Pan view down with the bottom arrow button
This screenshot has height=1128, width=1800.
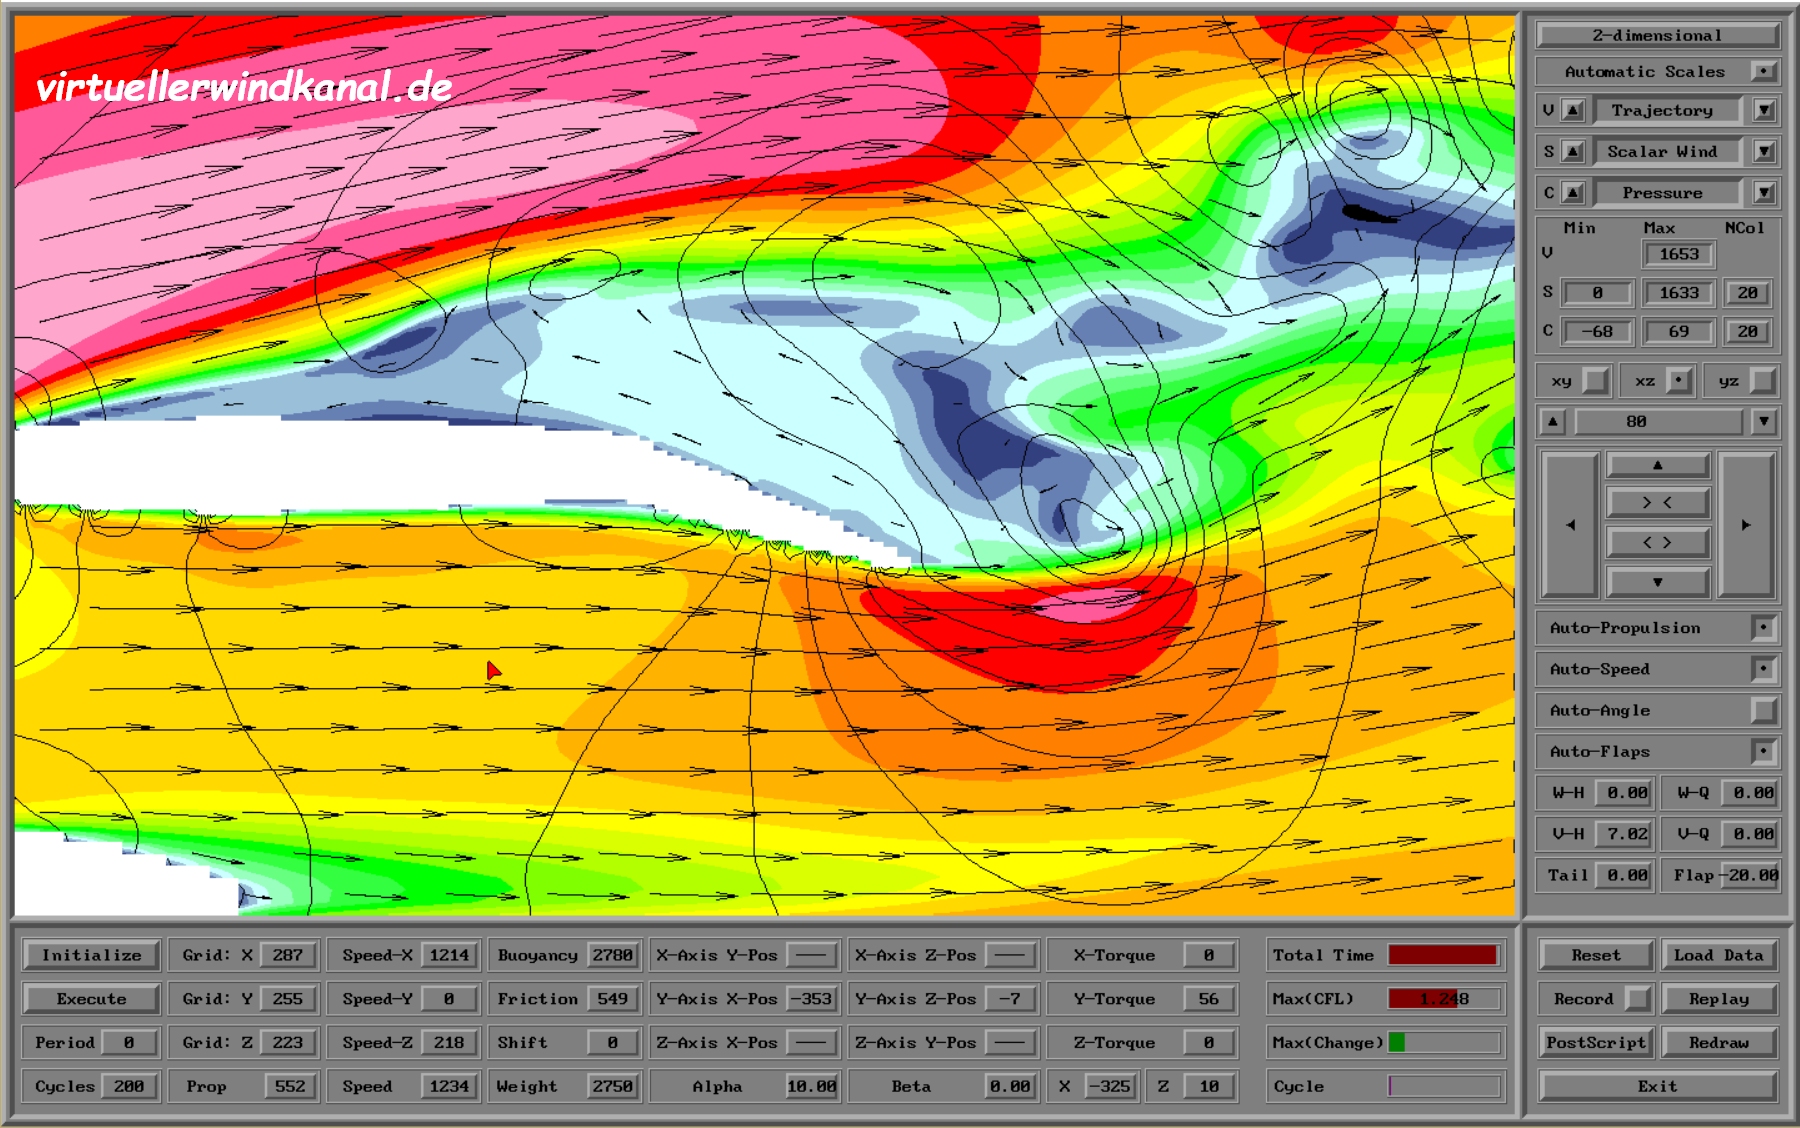(x=1657, y=582)
